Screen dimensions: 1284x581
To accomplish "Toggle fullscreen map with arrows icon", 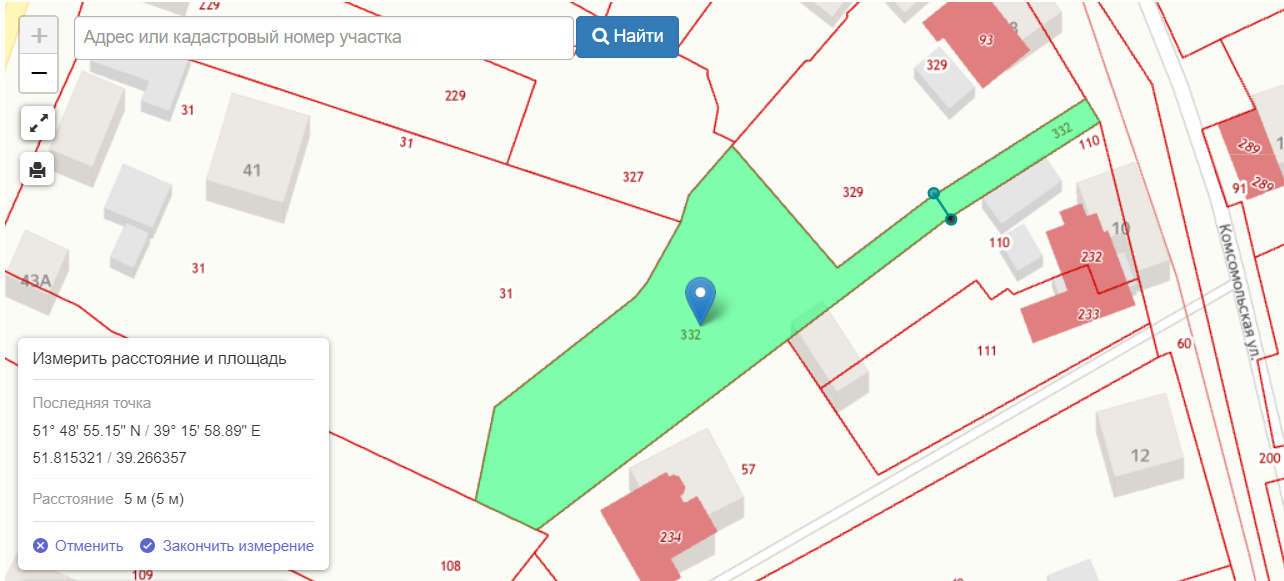I will click(x=38, y=124).
